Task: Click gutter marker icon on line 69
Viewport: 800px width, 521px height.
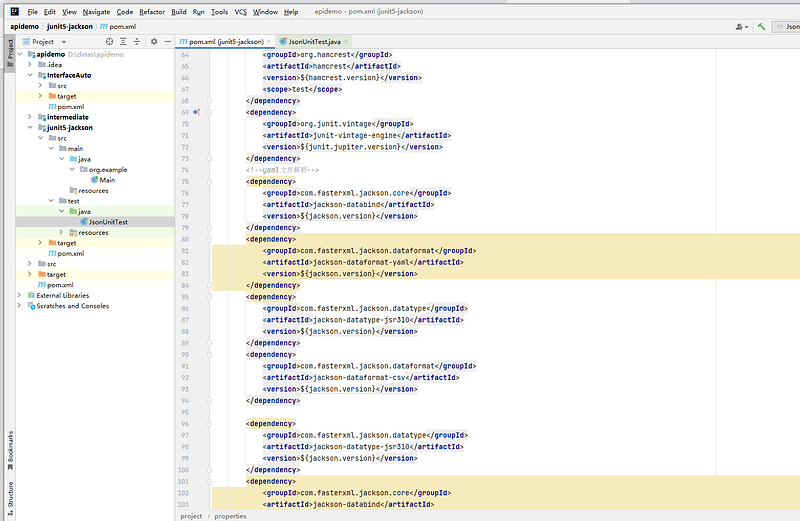Action: coord(196,112)
